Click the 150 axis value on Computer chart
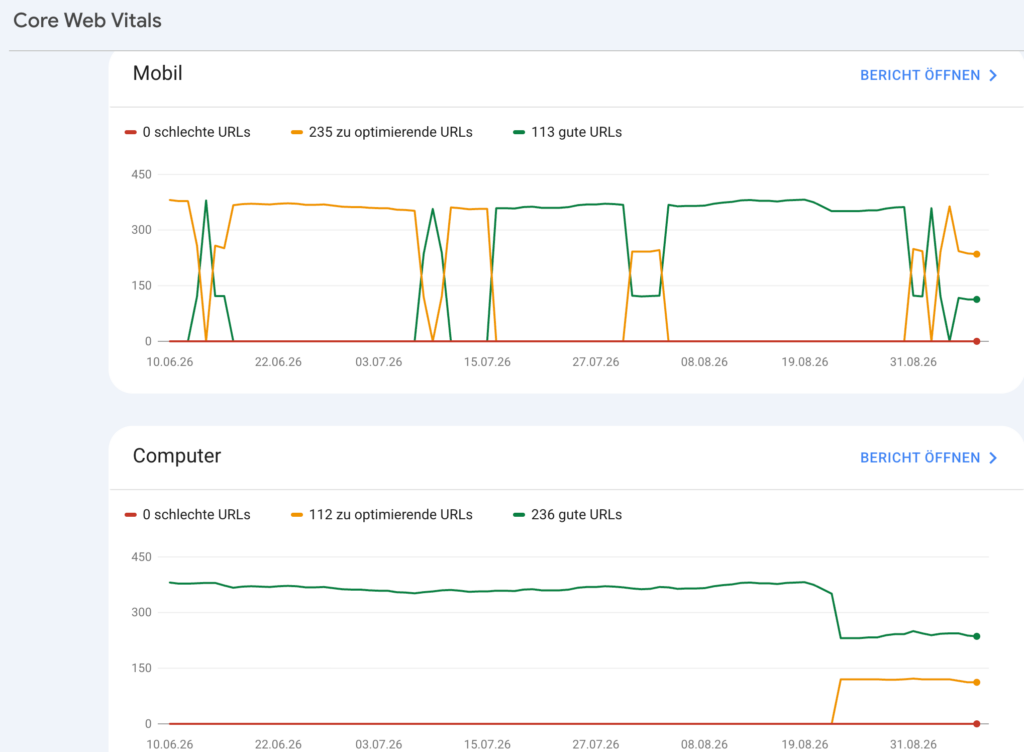 [x=141, y=668]
